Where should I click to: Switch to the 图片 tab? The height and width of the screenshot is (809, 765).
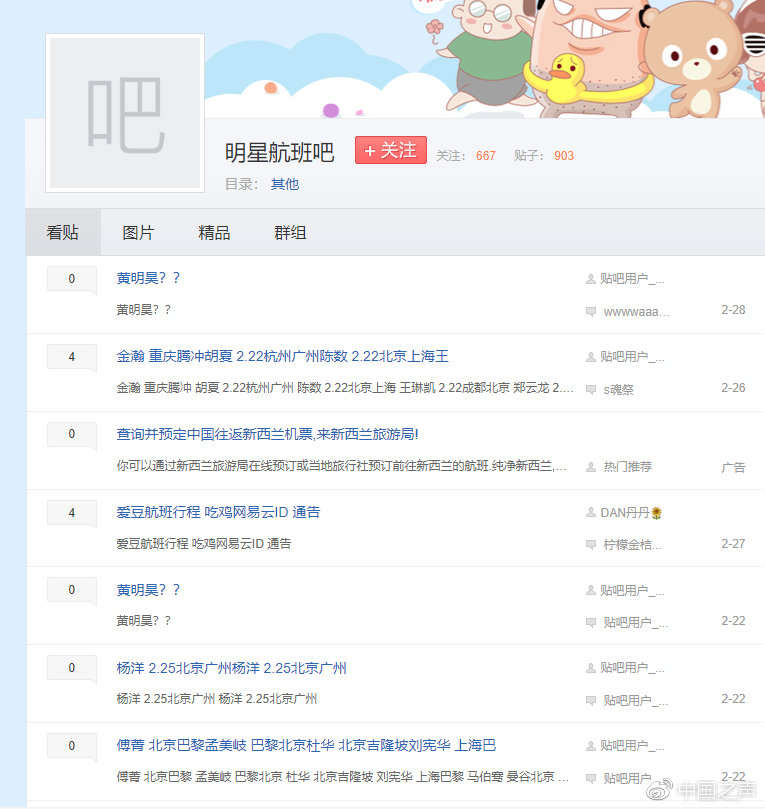click(138, 232)
